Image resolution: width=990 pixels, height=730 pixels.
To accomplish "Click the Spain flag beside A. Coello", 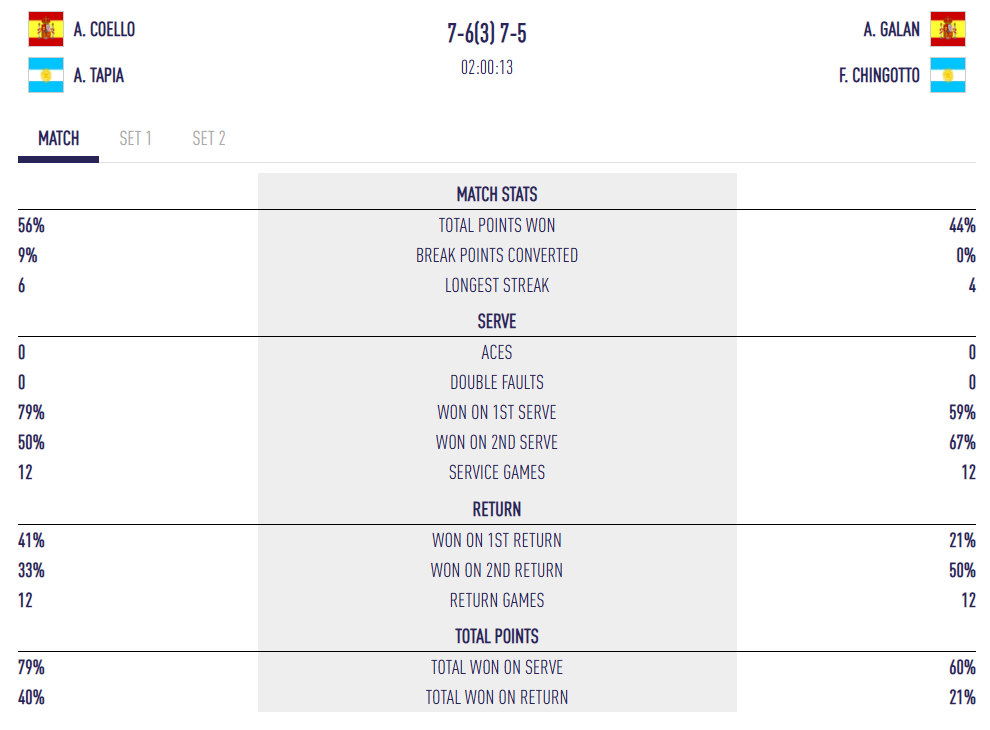I will [45, 29].
